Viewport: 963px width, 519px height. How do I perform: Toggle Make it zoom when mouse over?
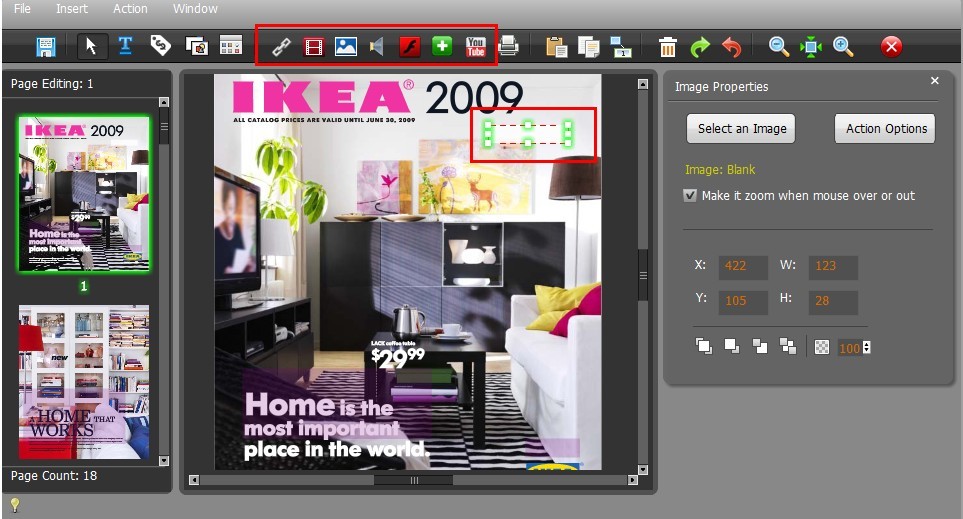tap(690, 195)
